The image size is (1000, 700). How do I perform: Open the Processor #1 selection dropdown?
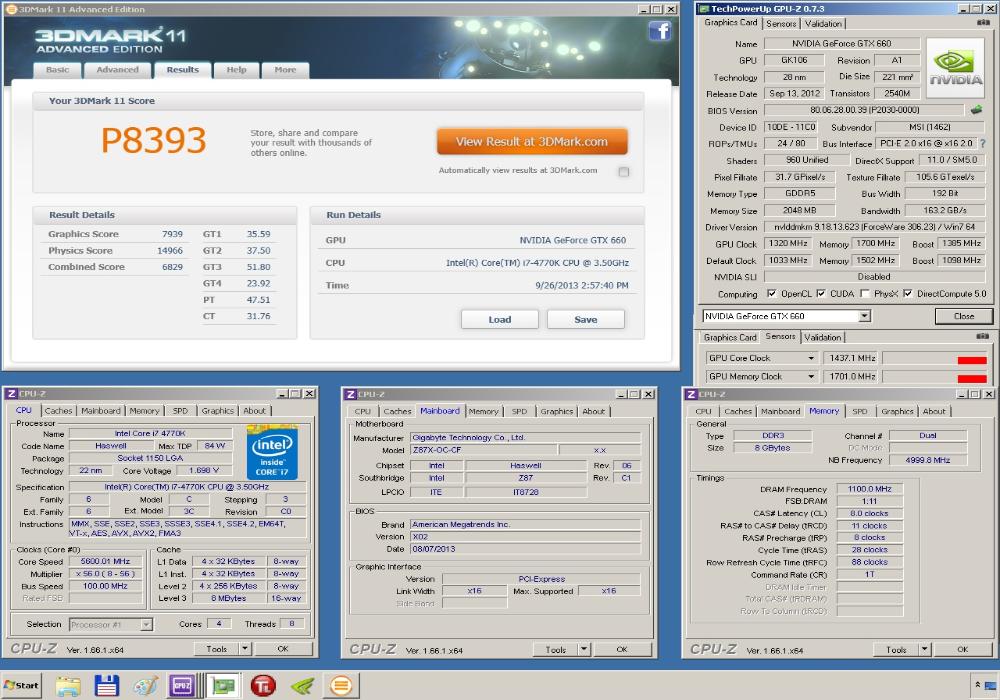pyautogui.click(x=146, y=625)
